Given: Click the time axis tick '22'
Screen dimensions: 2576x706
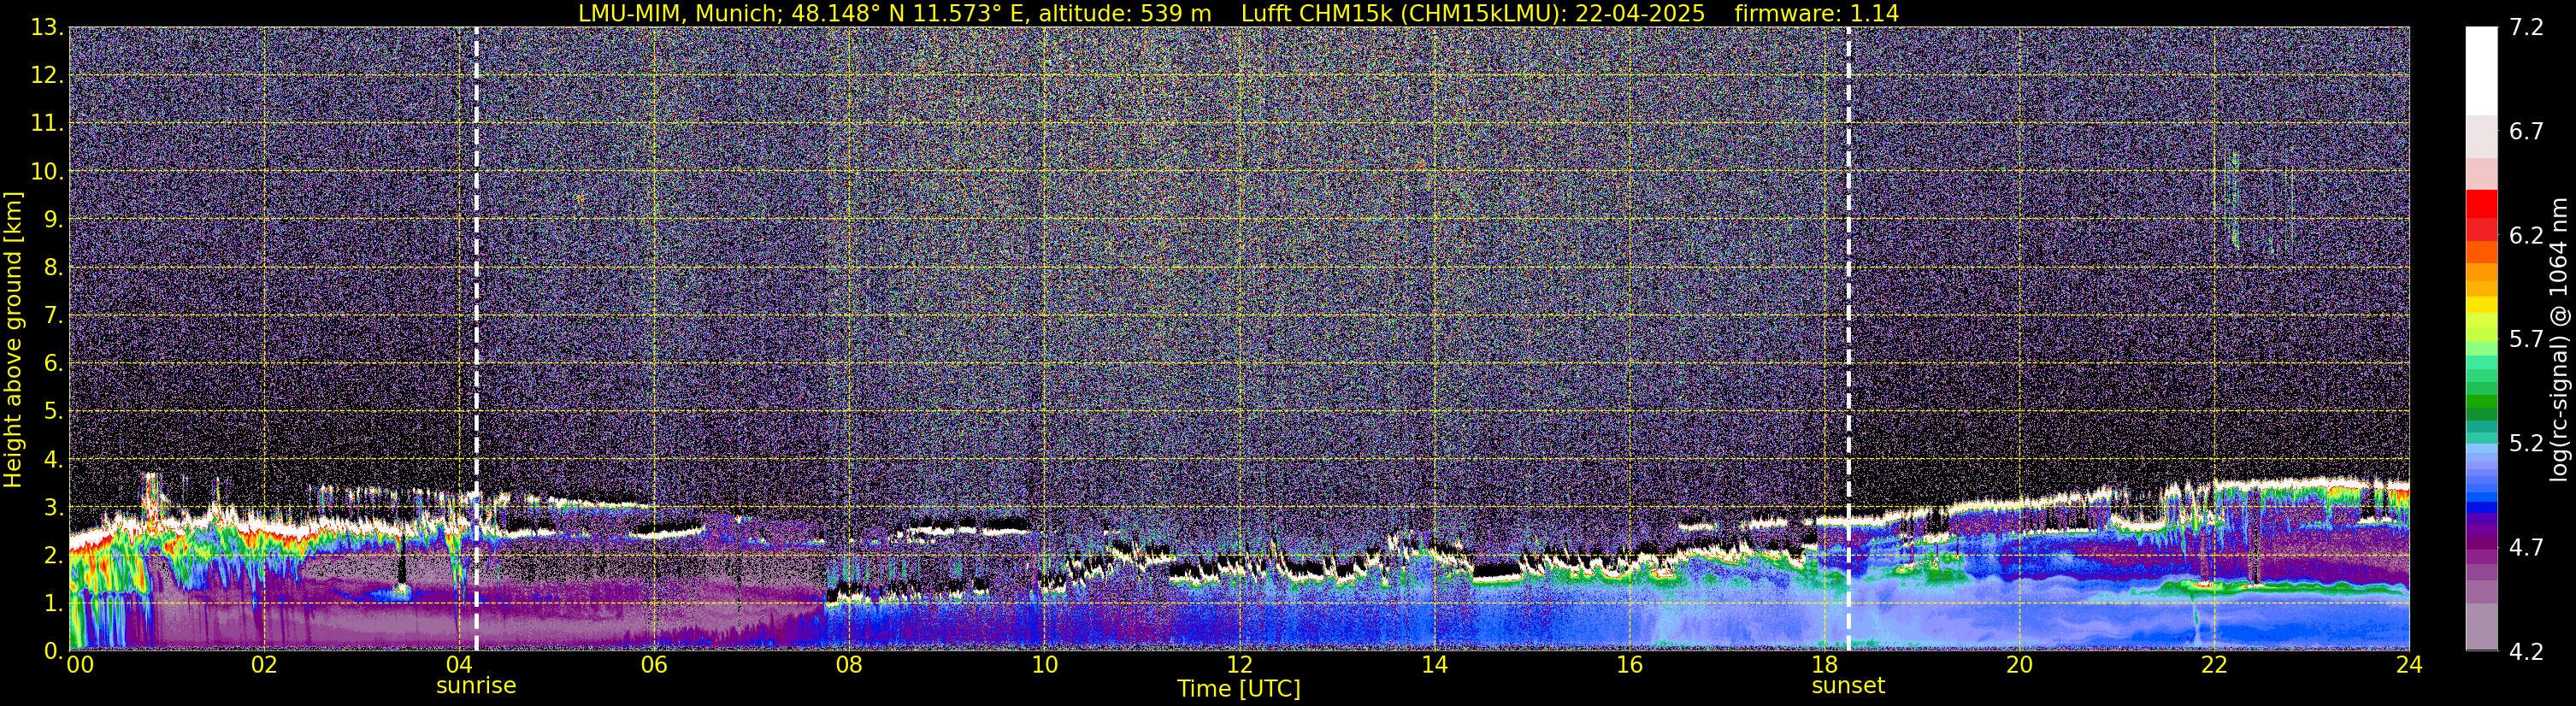Looking at the screenshot, I should coord(2214,665).
